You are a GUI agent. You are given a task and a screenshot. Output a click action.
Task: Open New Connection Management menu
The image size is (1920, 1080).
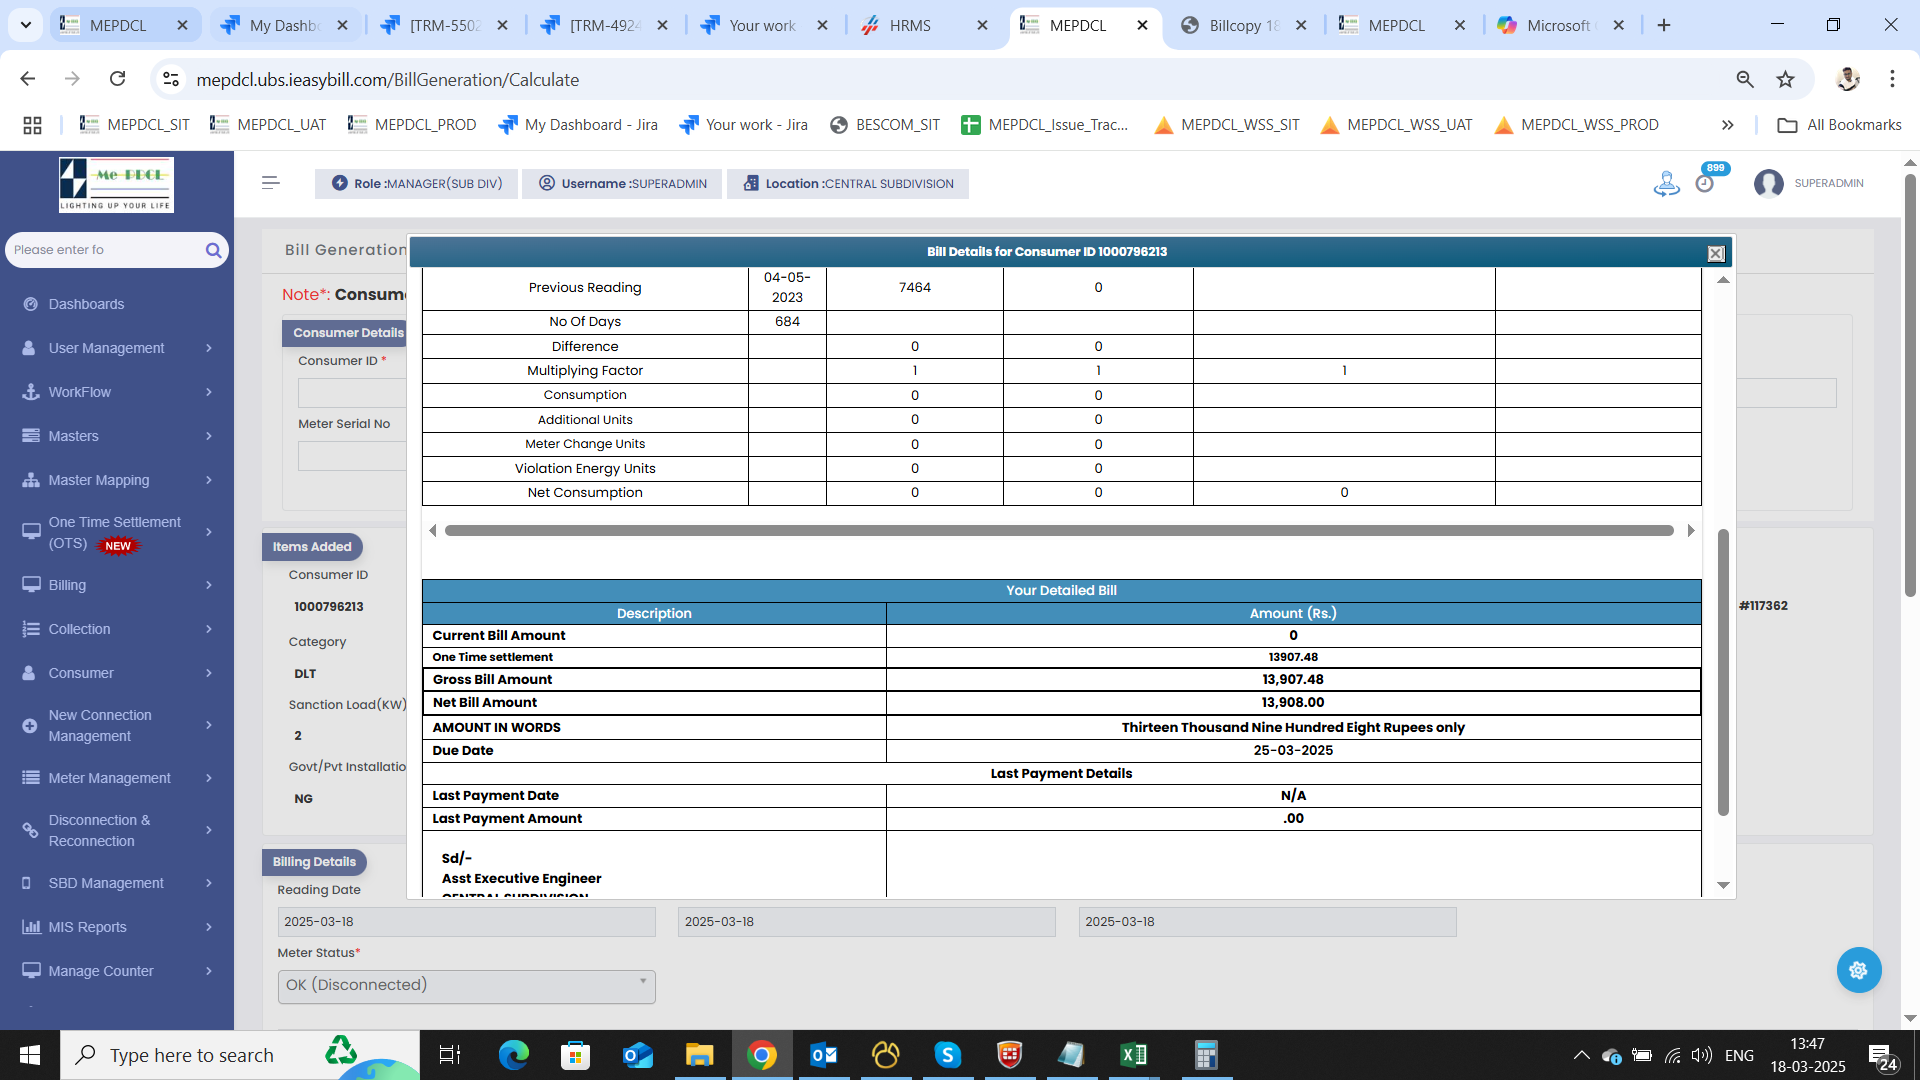click(x=117, y=726)
